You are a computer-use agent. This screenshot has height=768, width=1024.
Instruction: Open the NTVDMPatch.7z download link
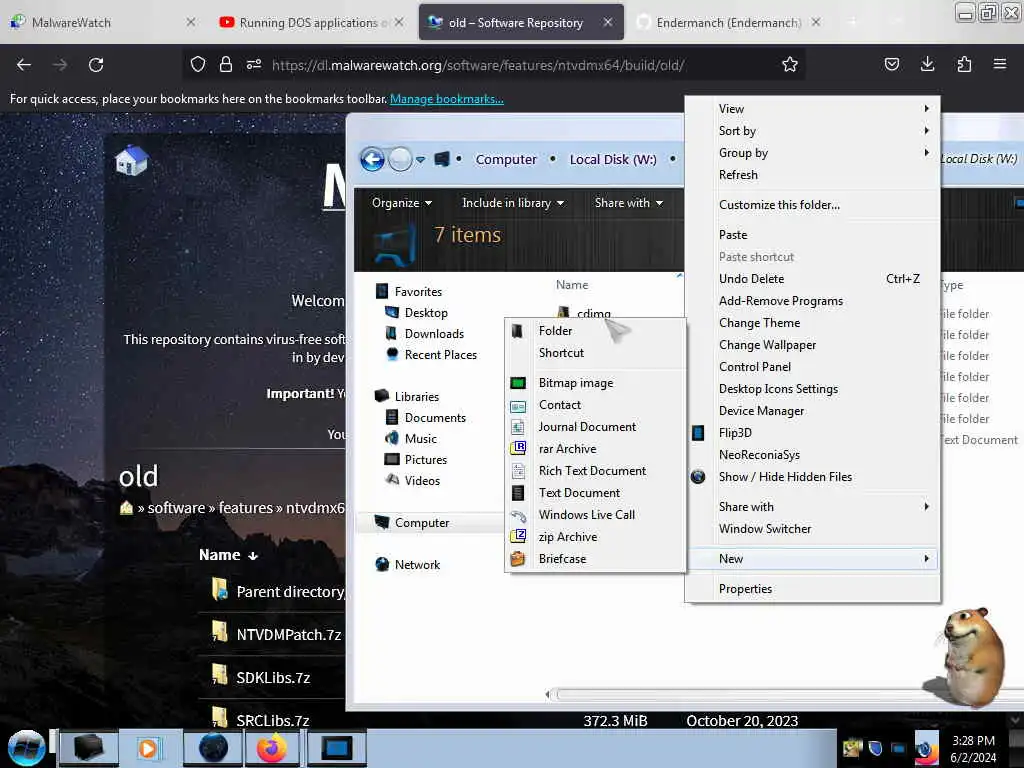click(289, 635)
